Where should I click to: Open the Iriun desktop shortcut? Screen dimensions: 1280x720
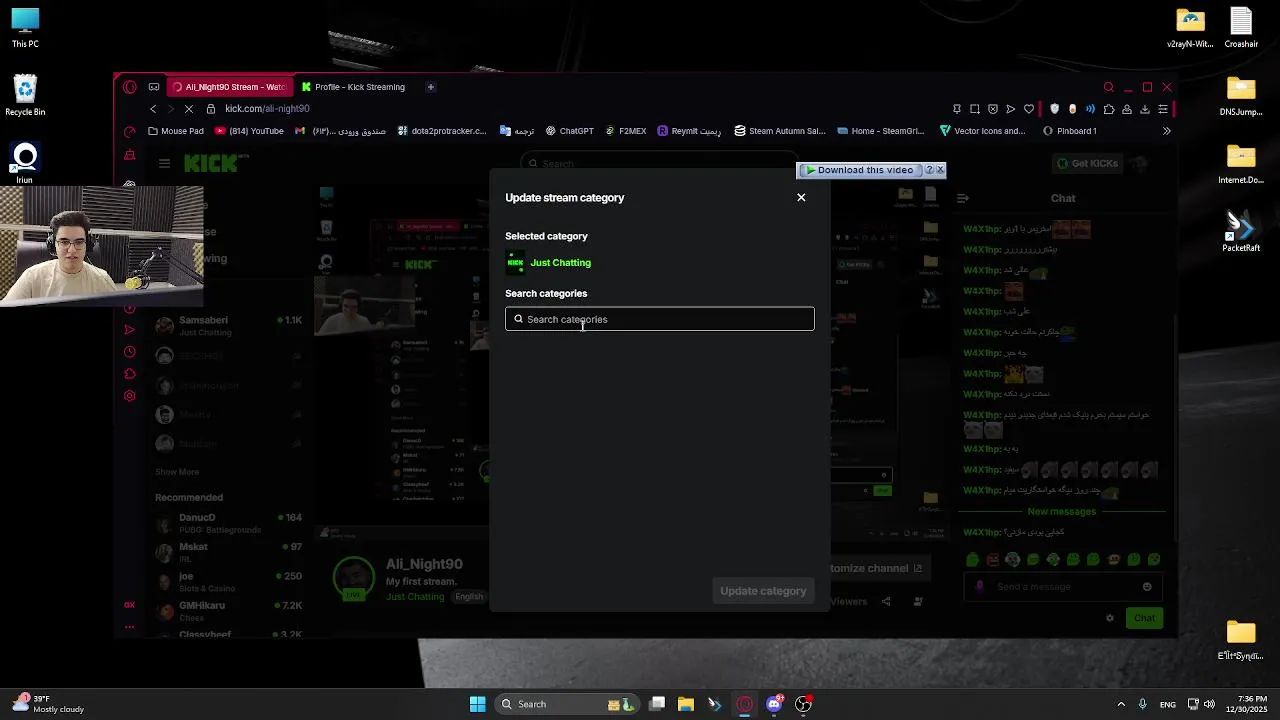pyautogui.click(x=25, y=164)
